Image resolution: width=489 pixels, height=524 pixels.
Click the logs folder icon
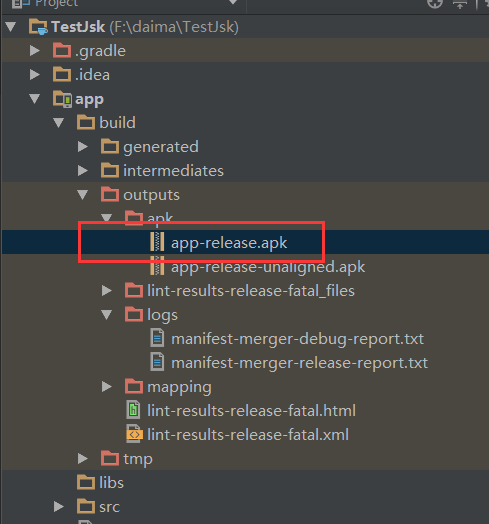134,314
